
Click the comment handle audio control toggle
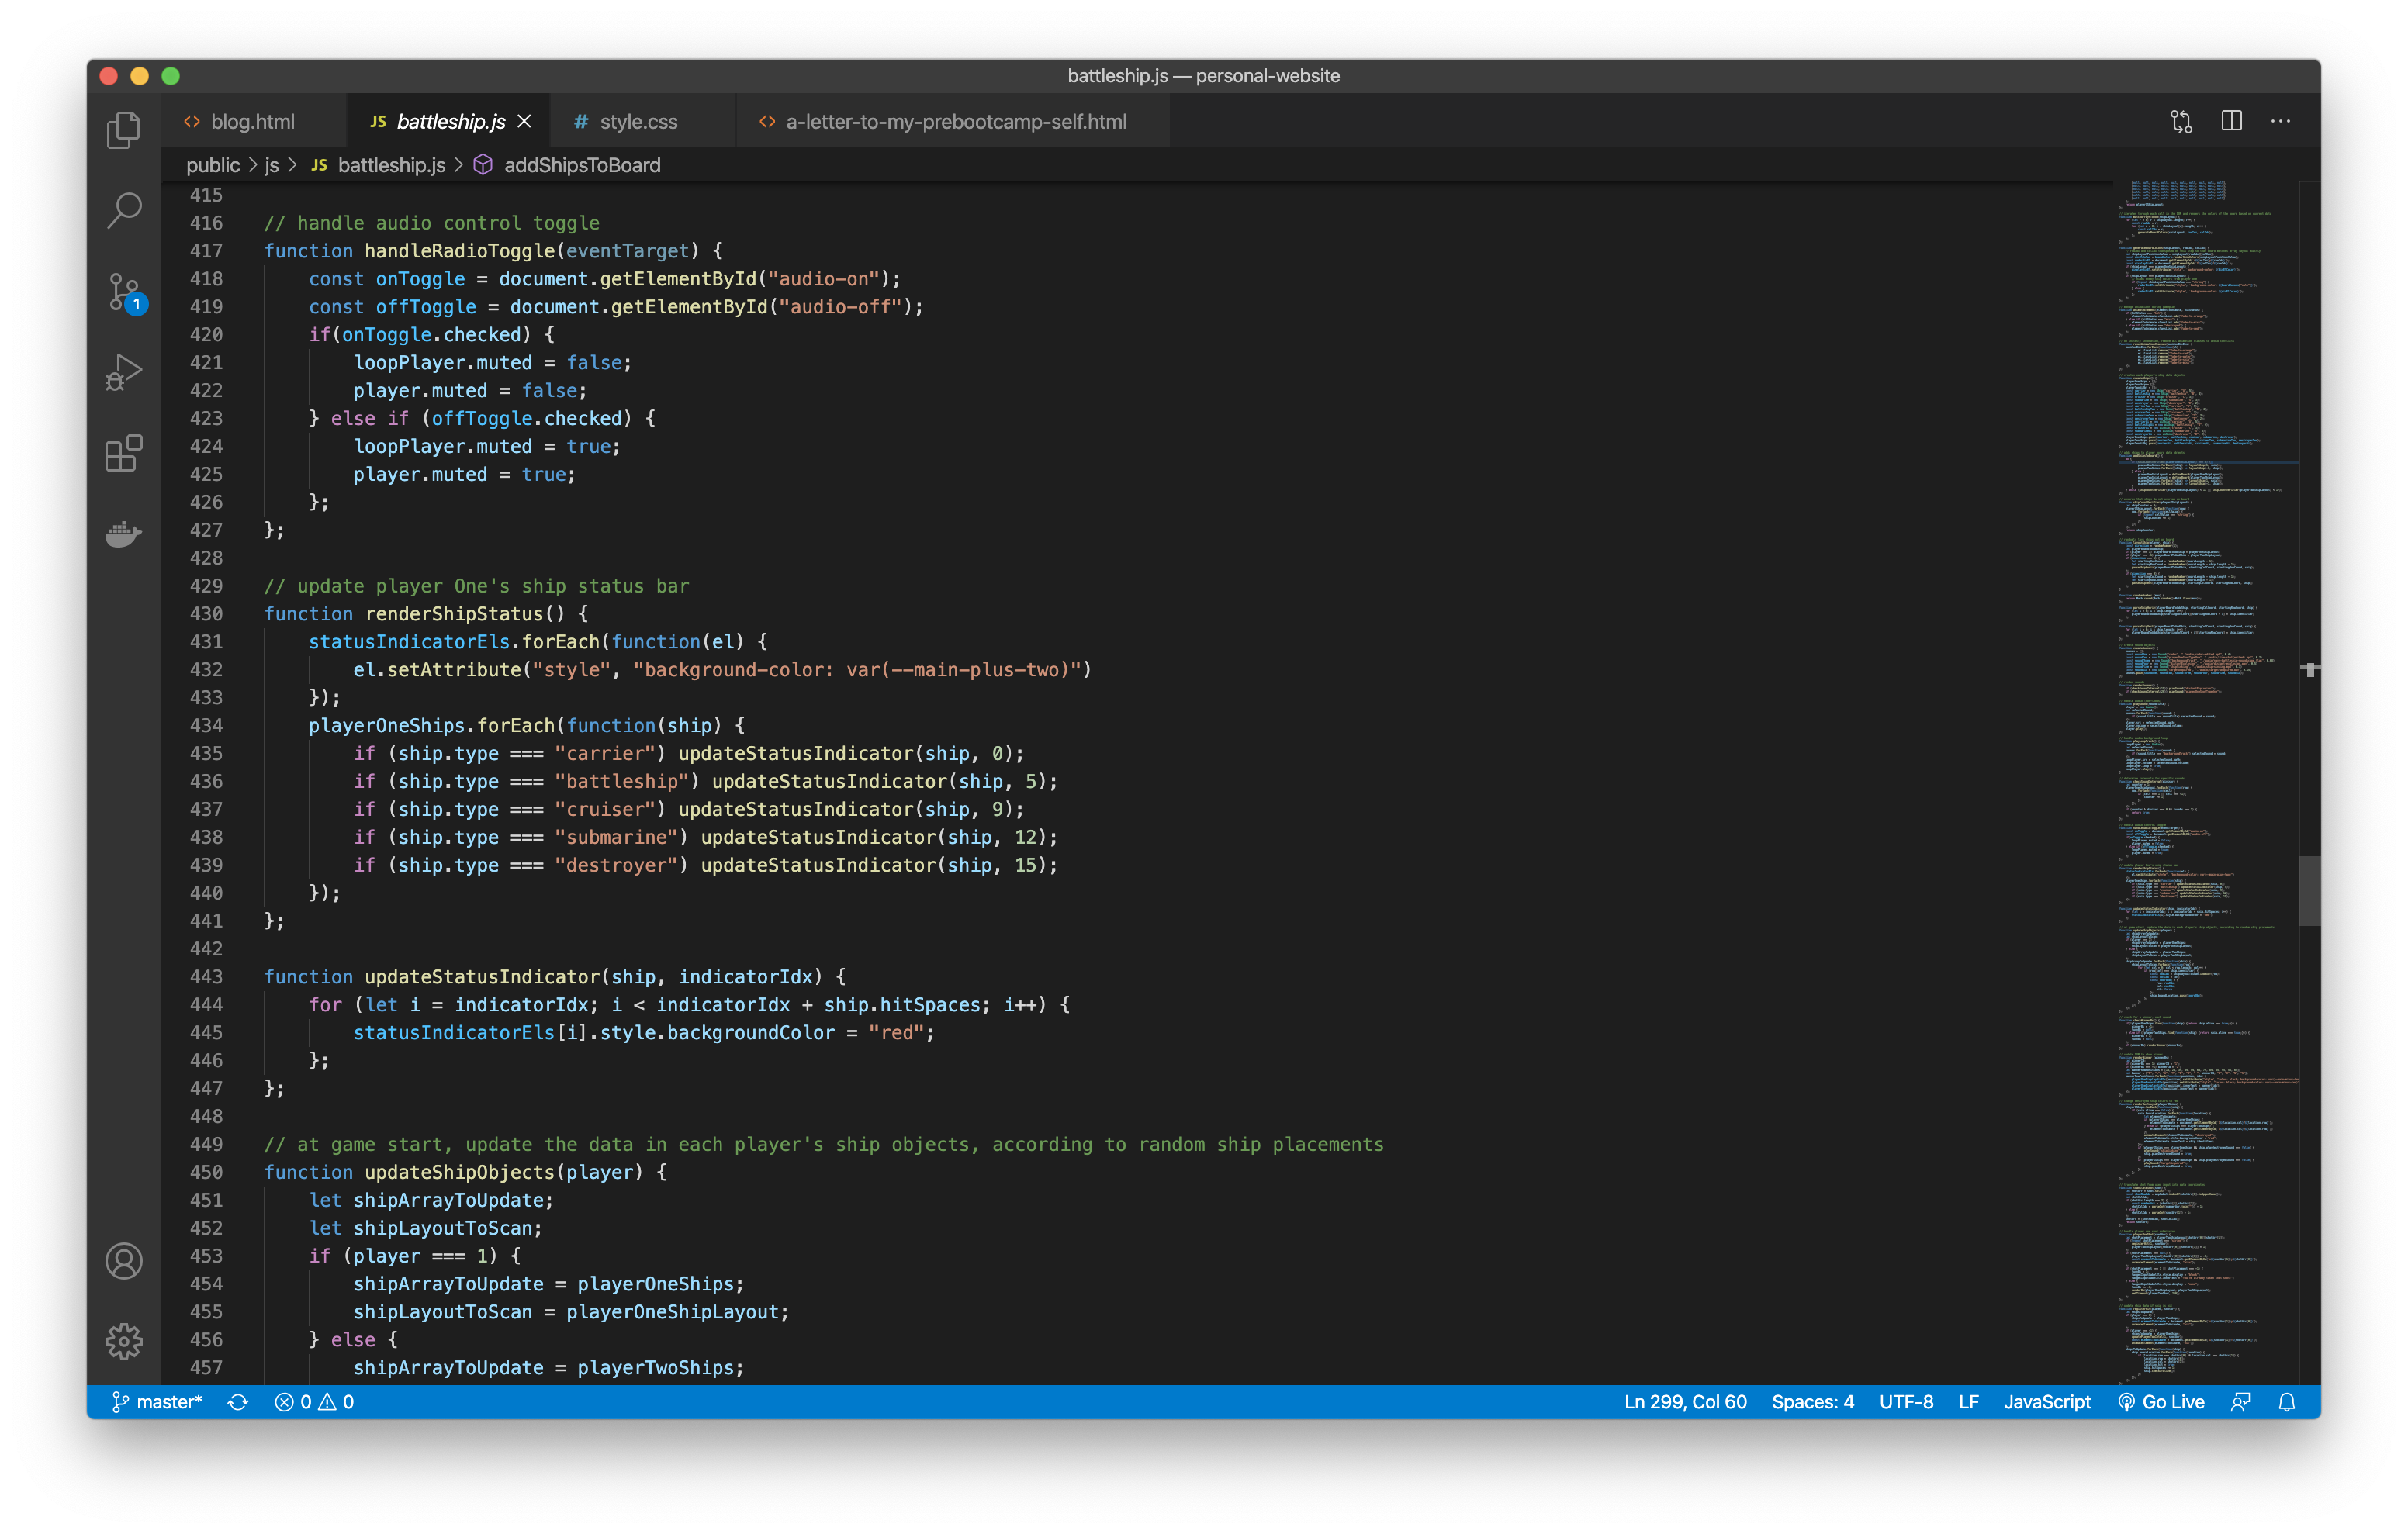(432, 223)
